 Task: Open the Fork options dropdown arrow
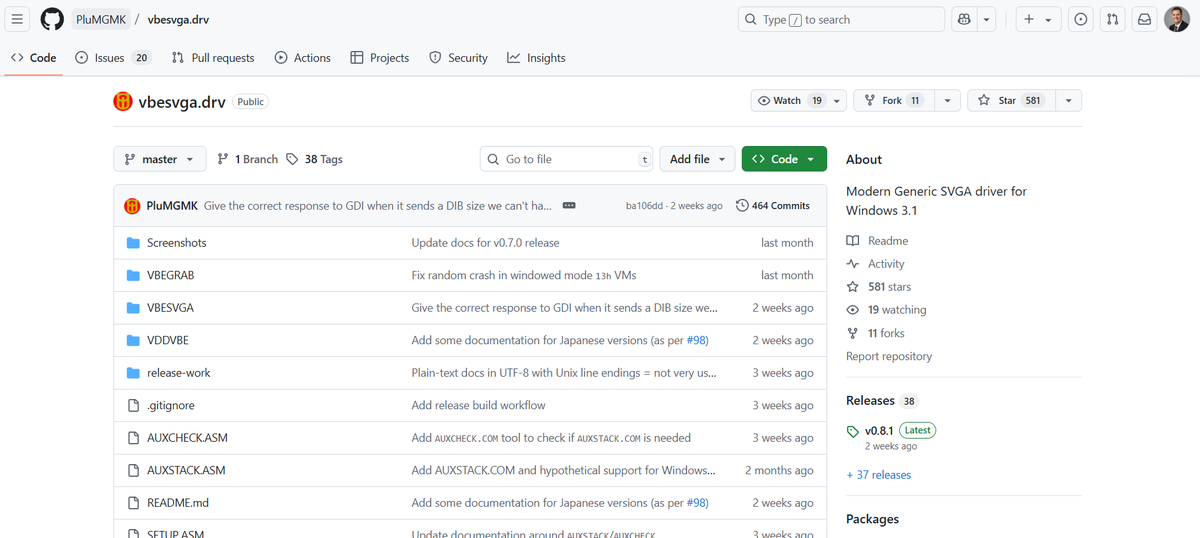948,101
